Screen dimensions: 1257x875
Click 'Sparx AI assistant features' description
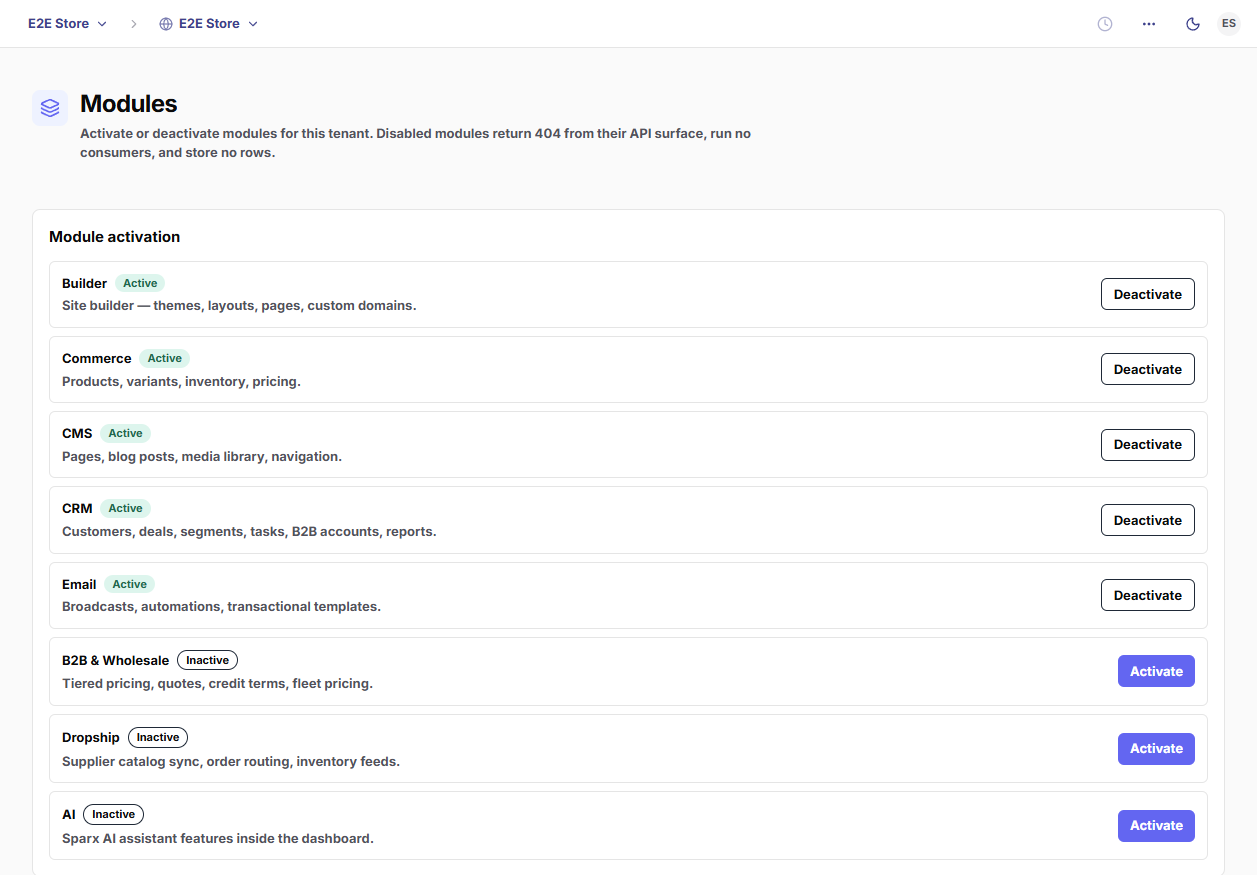[x=218, y=839]
